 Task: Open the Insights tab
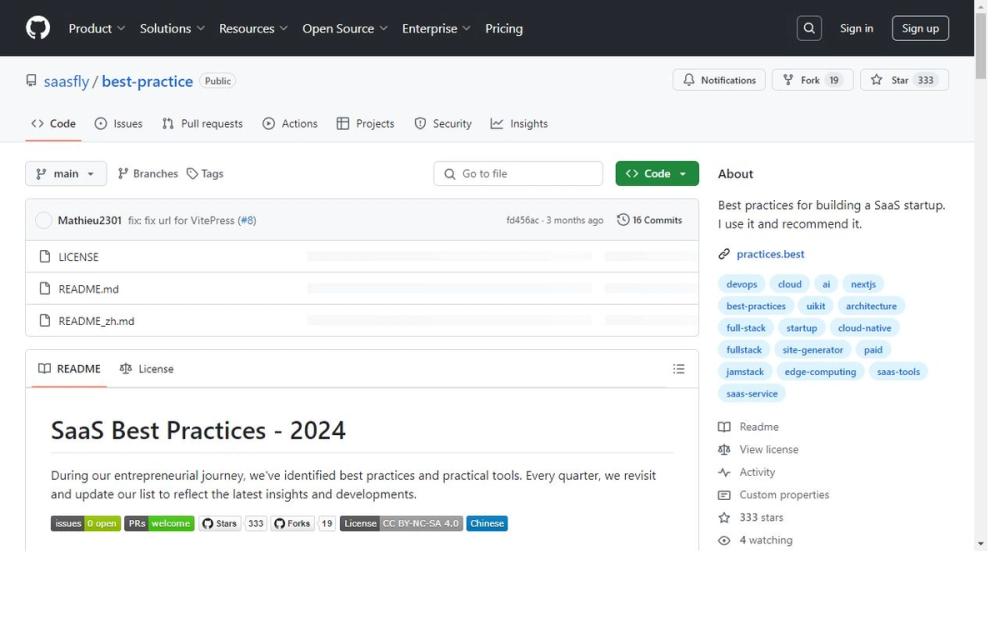click(x=519, y=124)
